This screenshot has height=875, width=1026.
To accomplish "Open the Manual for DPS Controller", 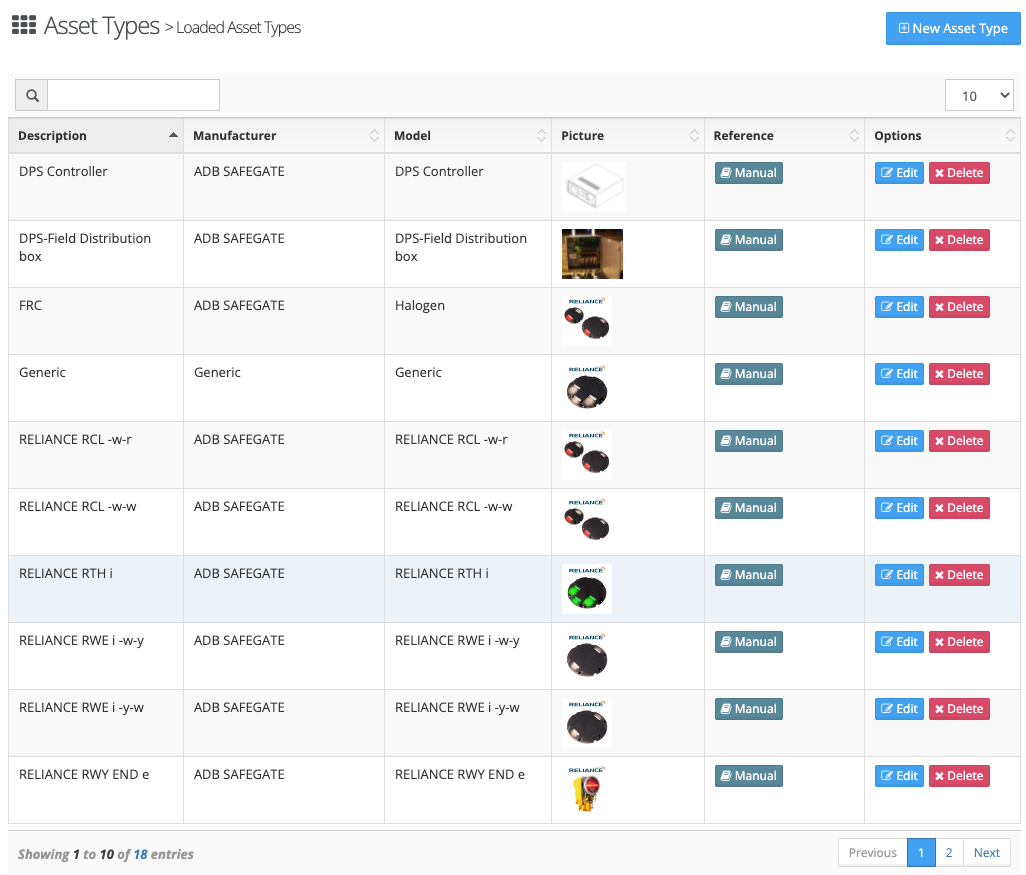I will pos(749,173).
